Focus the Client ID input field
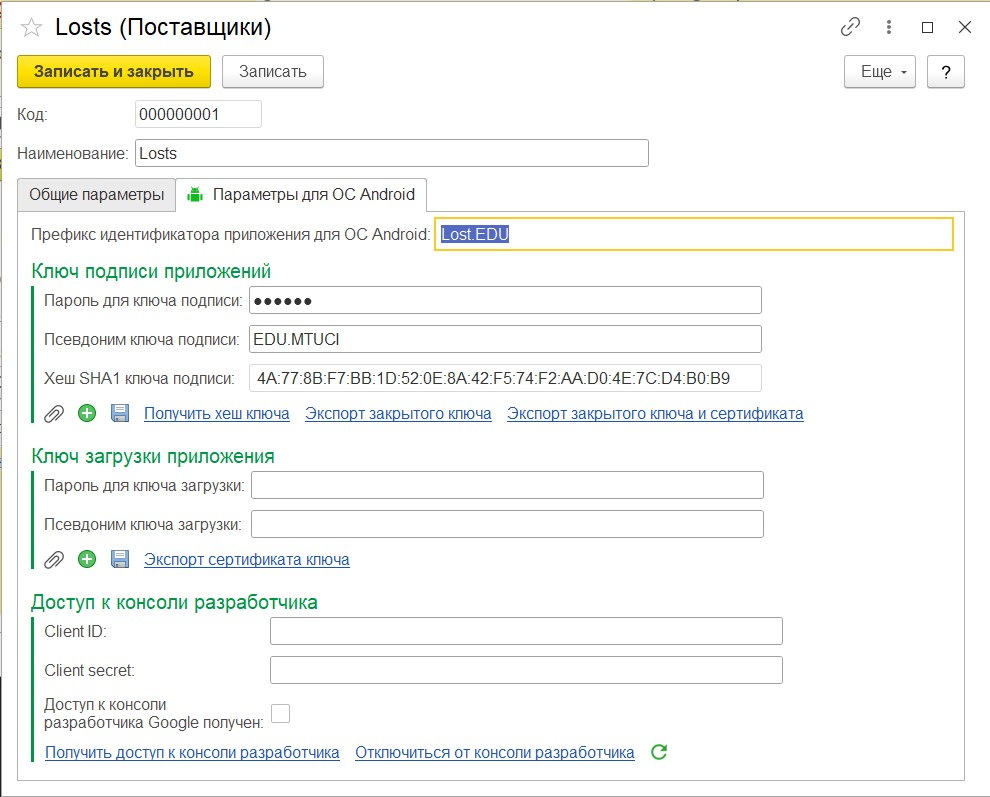990x797 pixels. tap(527, 631)
